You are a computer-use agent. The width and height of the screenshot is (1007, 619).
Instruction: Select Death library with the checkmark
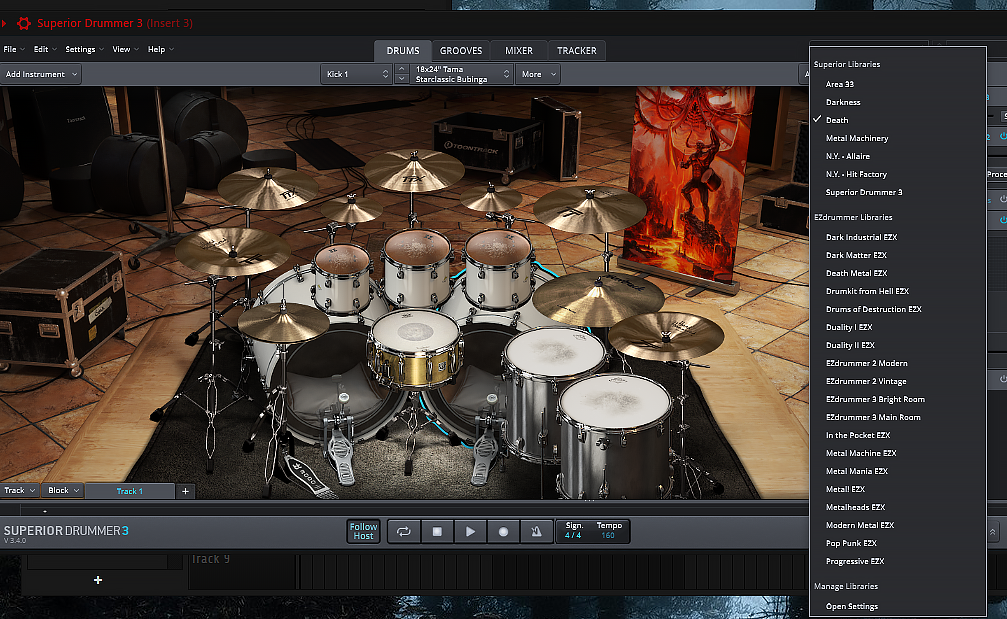click(837, 120)
